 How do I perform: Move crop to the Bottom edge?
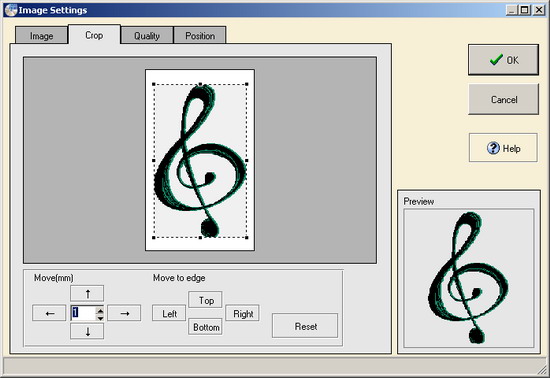(x=206, y=327)
